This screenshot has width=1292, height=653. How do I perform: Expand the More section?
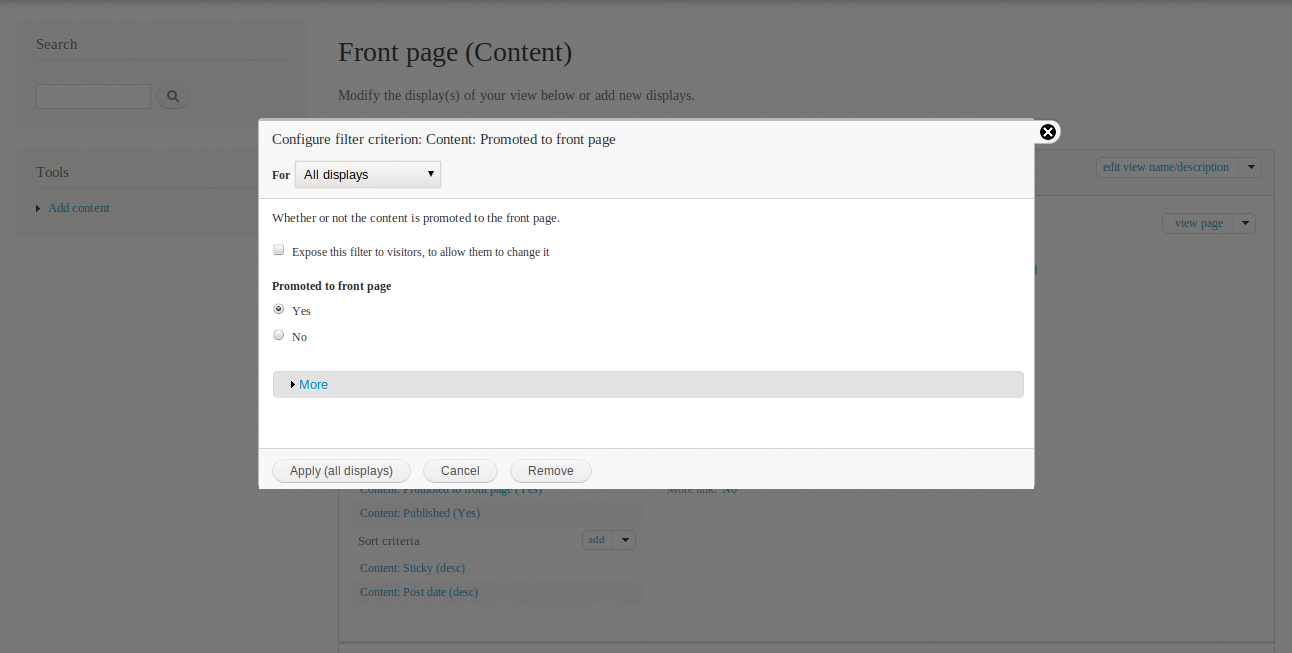[313, 384]
